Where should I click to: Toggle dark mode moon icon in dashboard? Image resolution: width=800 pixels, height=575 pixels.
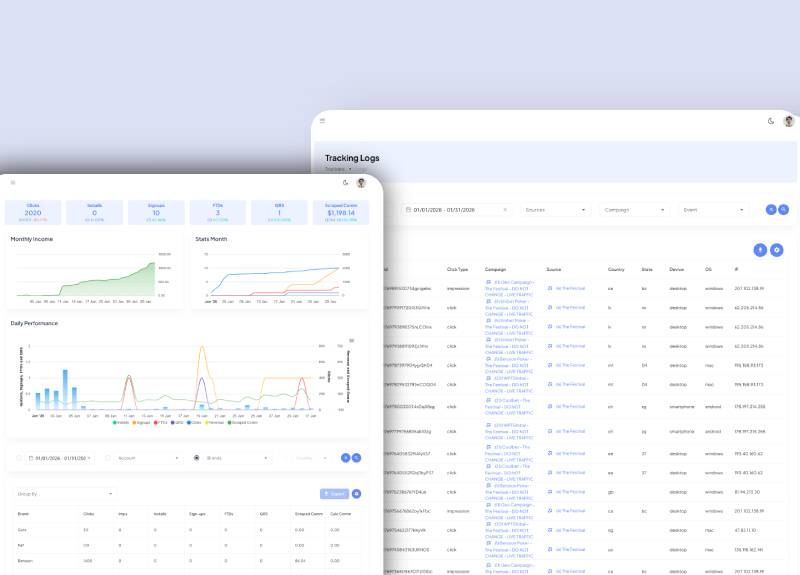tap(345, 182)
